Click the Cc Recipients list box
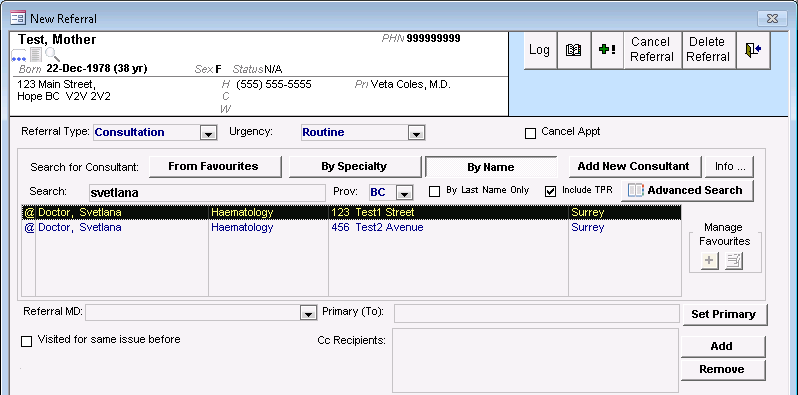The height and width of the screenshot is (395, 798). [535, 360]
